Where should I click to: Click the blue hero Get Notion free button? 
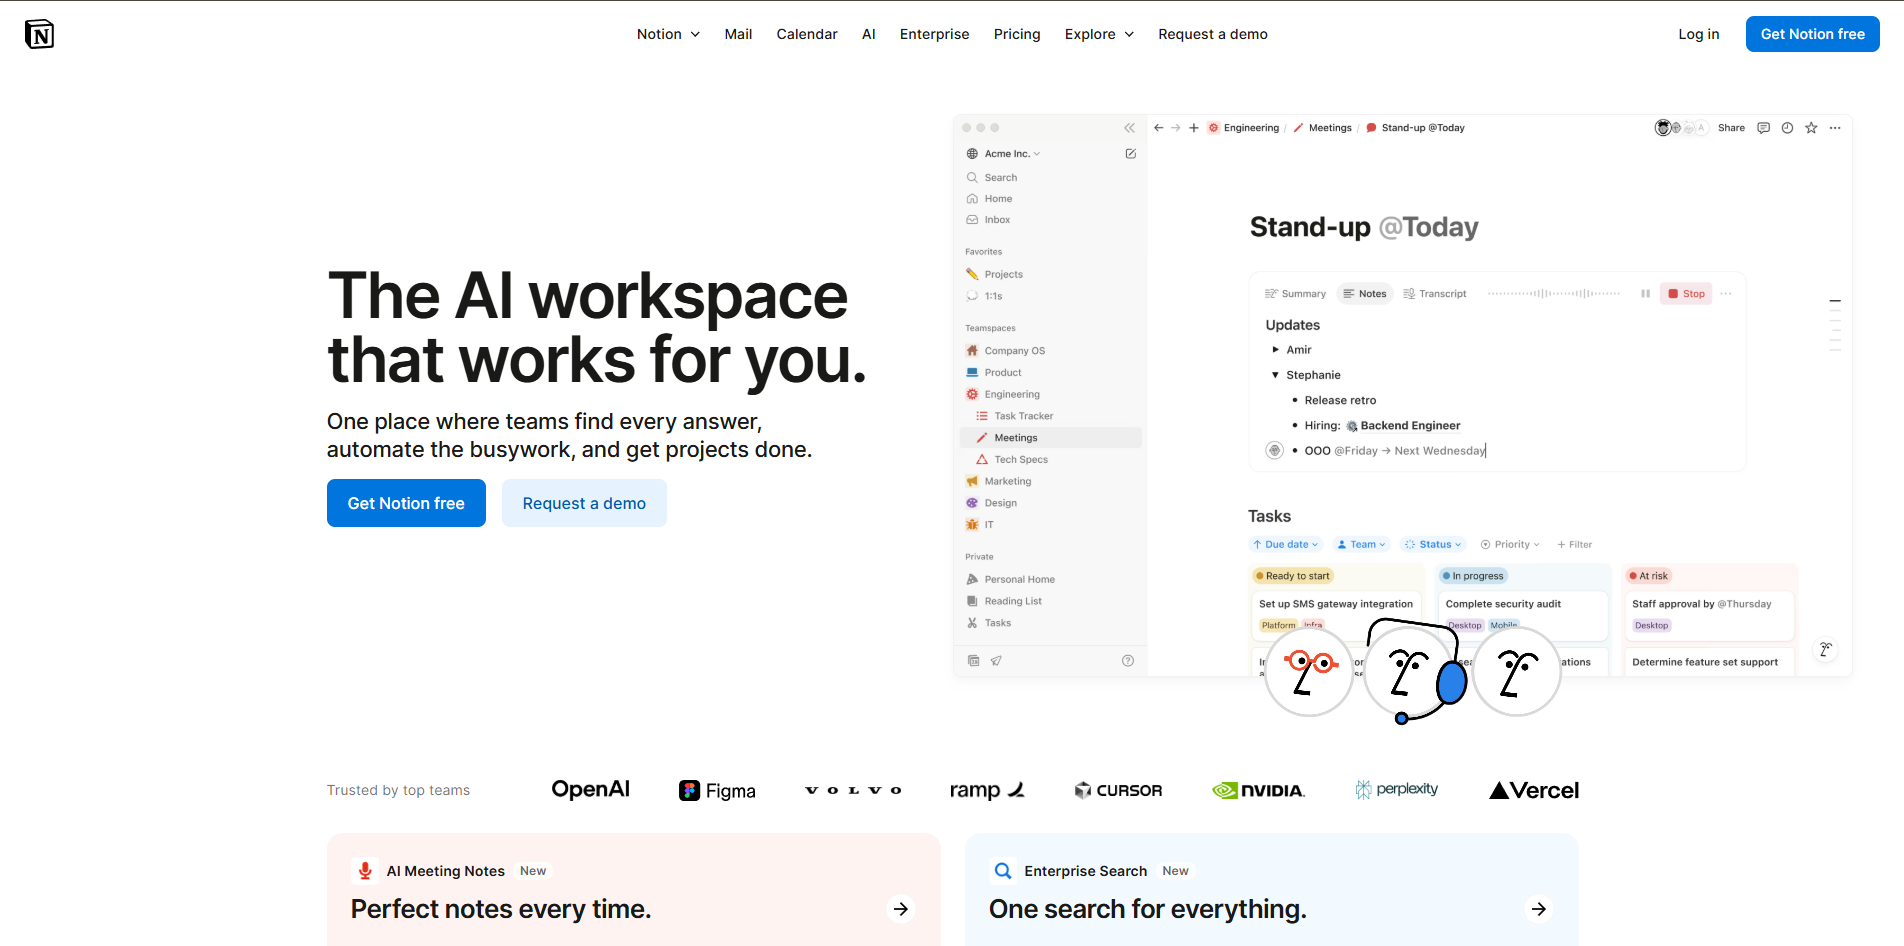pos(406,503)
